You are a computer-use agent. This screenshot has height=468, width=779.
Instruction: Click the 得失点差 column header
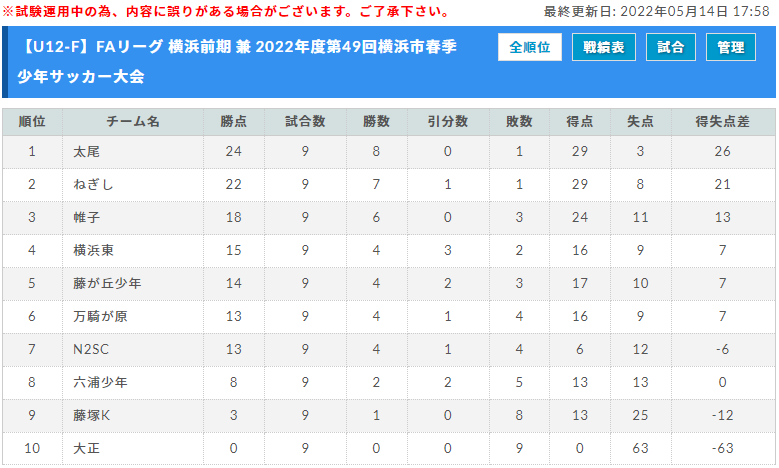coord(723,122)
